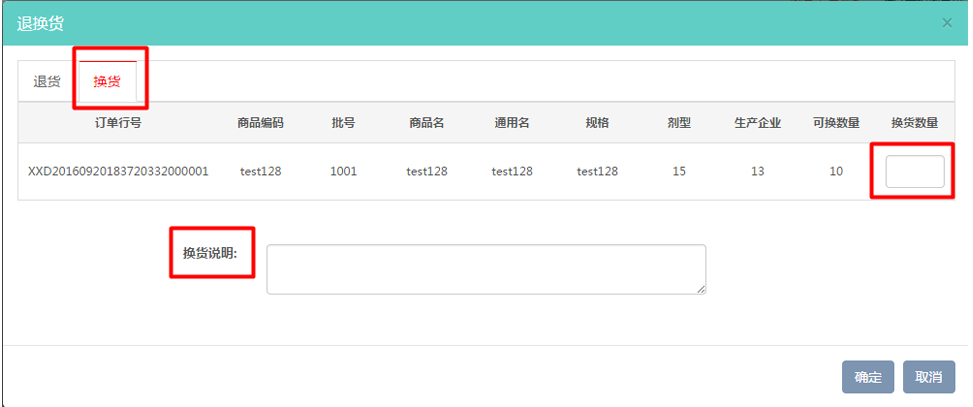Switch to the 退货 tab

(47, 82)
